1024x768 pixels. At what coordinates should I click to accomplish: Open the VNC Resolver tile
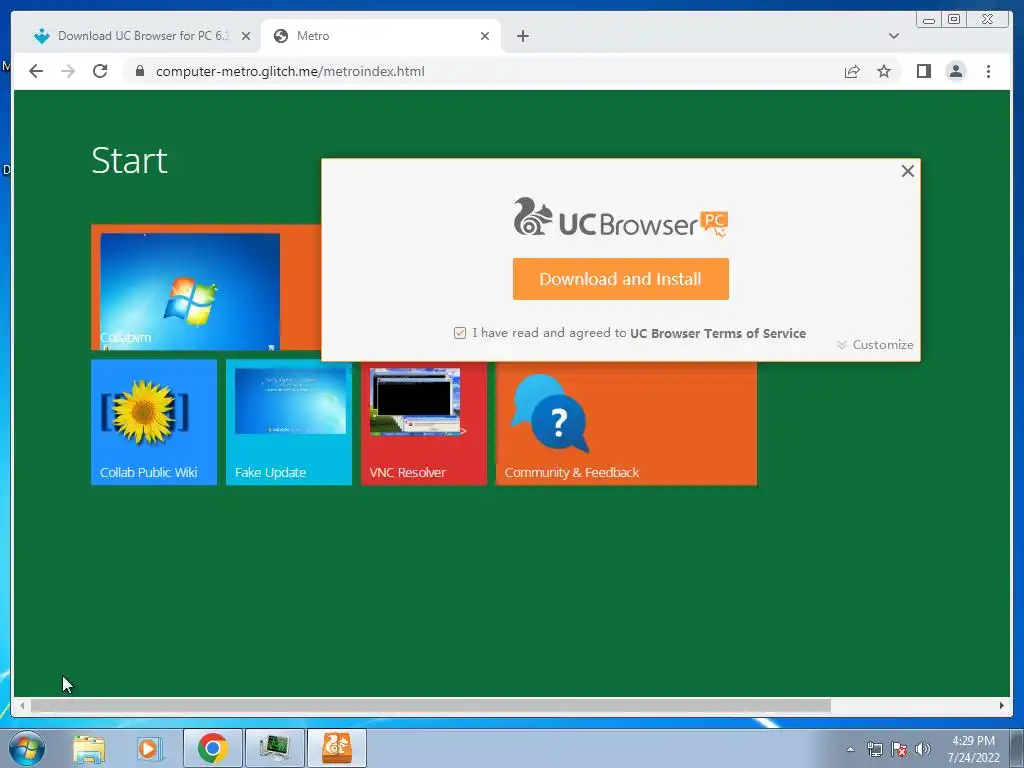pos(424,423)
